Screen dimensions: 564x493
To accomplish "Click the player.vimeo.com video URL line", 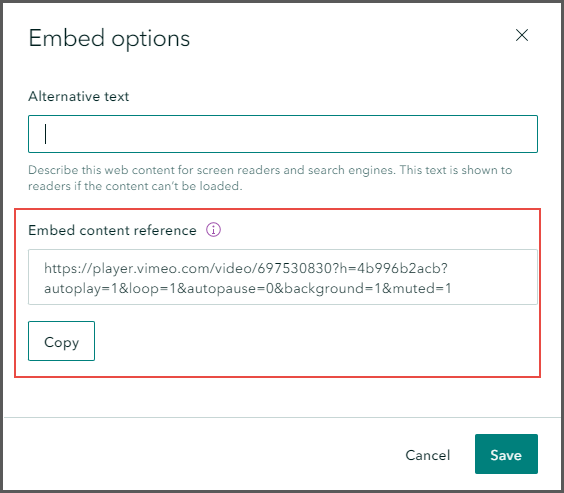I will pos(246,268).
